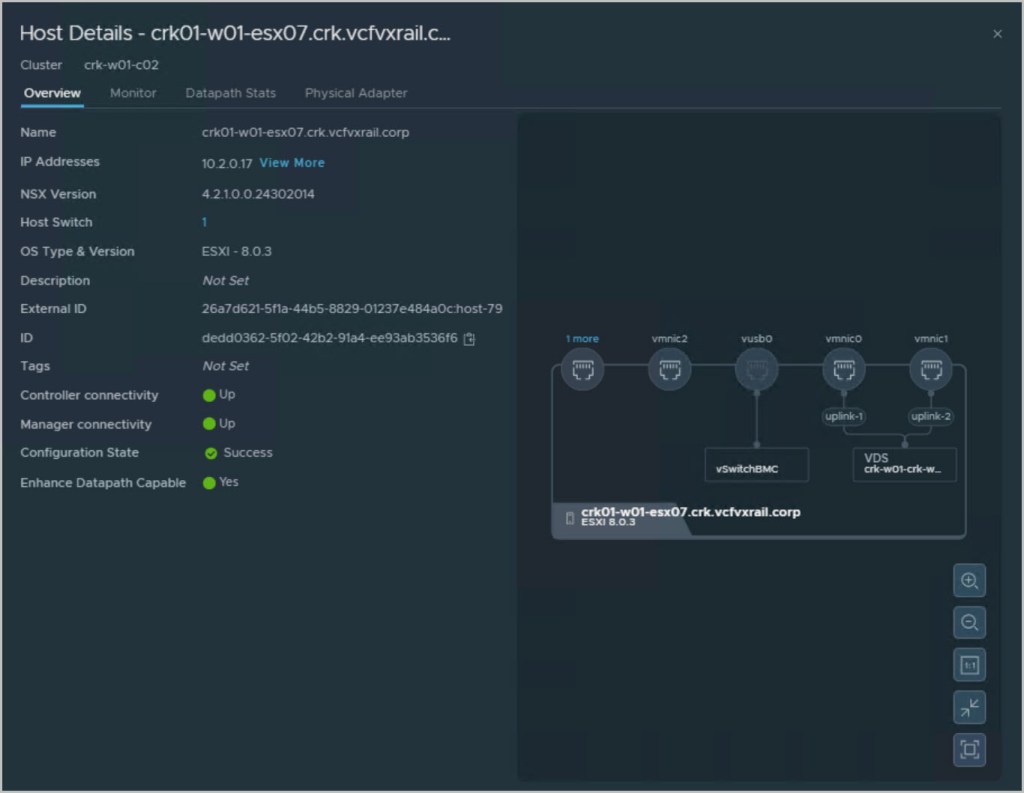The height and width of the screenshot is (793, 1024).
Task: Reset topology view to 1:1 scale
Action: (969, 666)
